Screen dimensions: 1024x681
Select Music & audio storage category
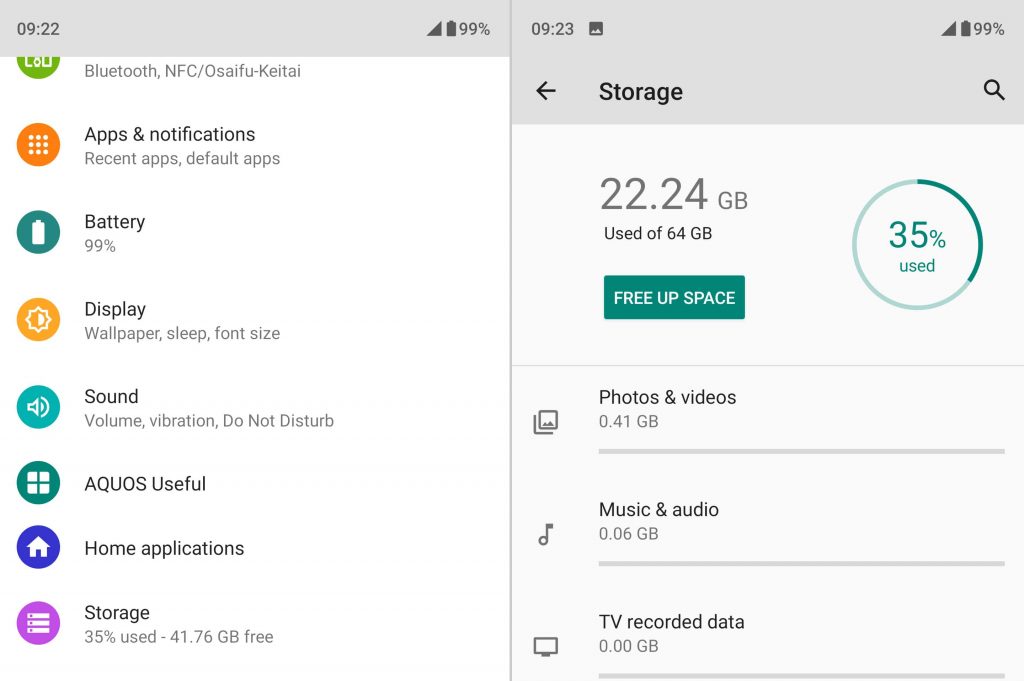point(768,533)
